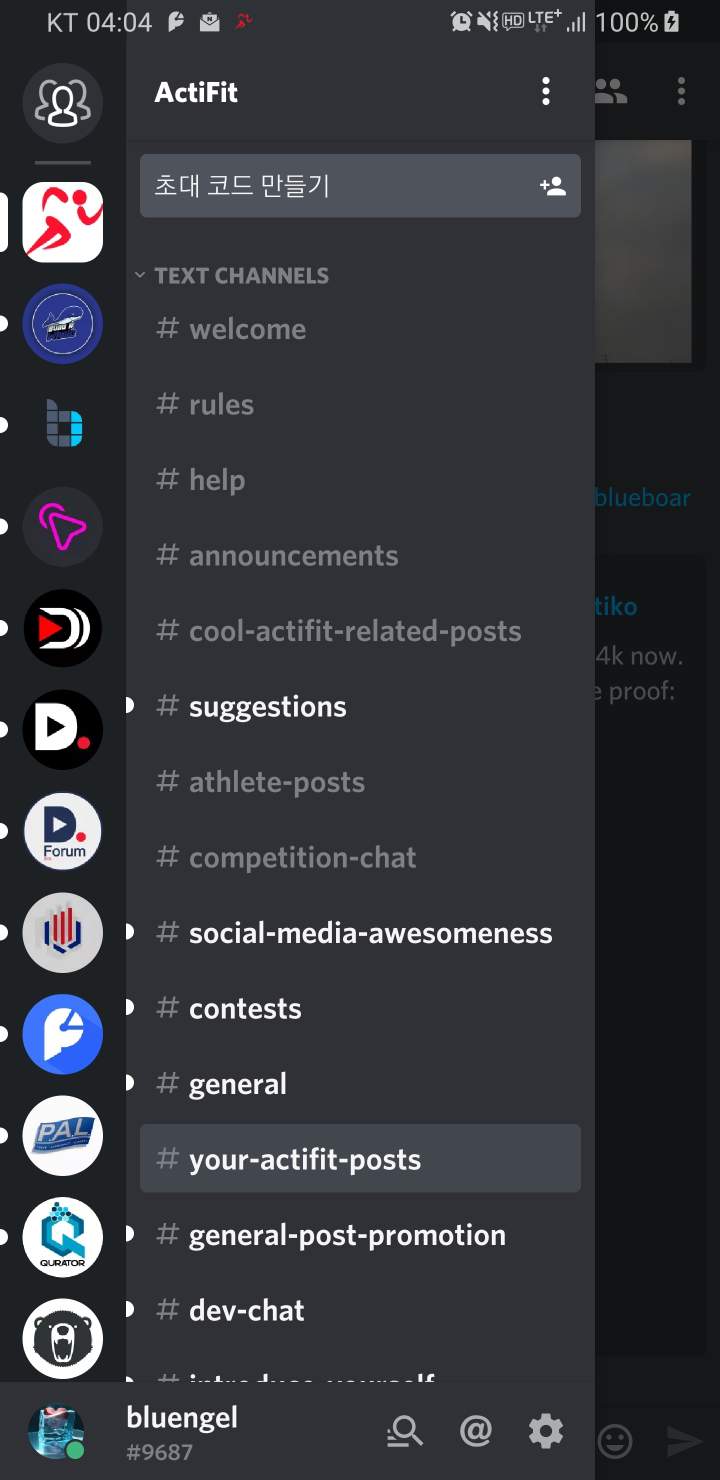Viewport: 720px width, 1480px height.
Task: Switch to the announcements channel
Action: point(293,556)
